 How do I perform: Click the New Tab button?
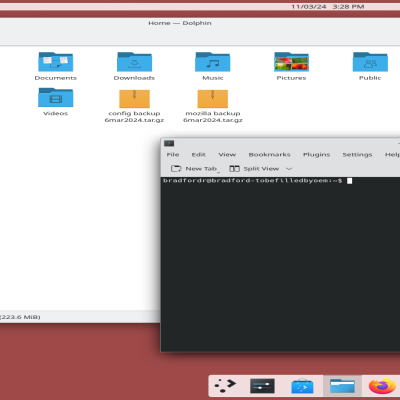point(195,169)
